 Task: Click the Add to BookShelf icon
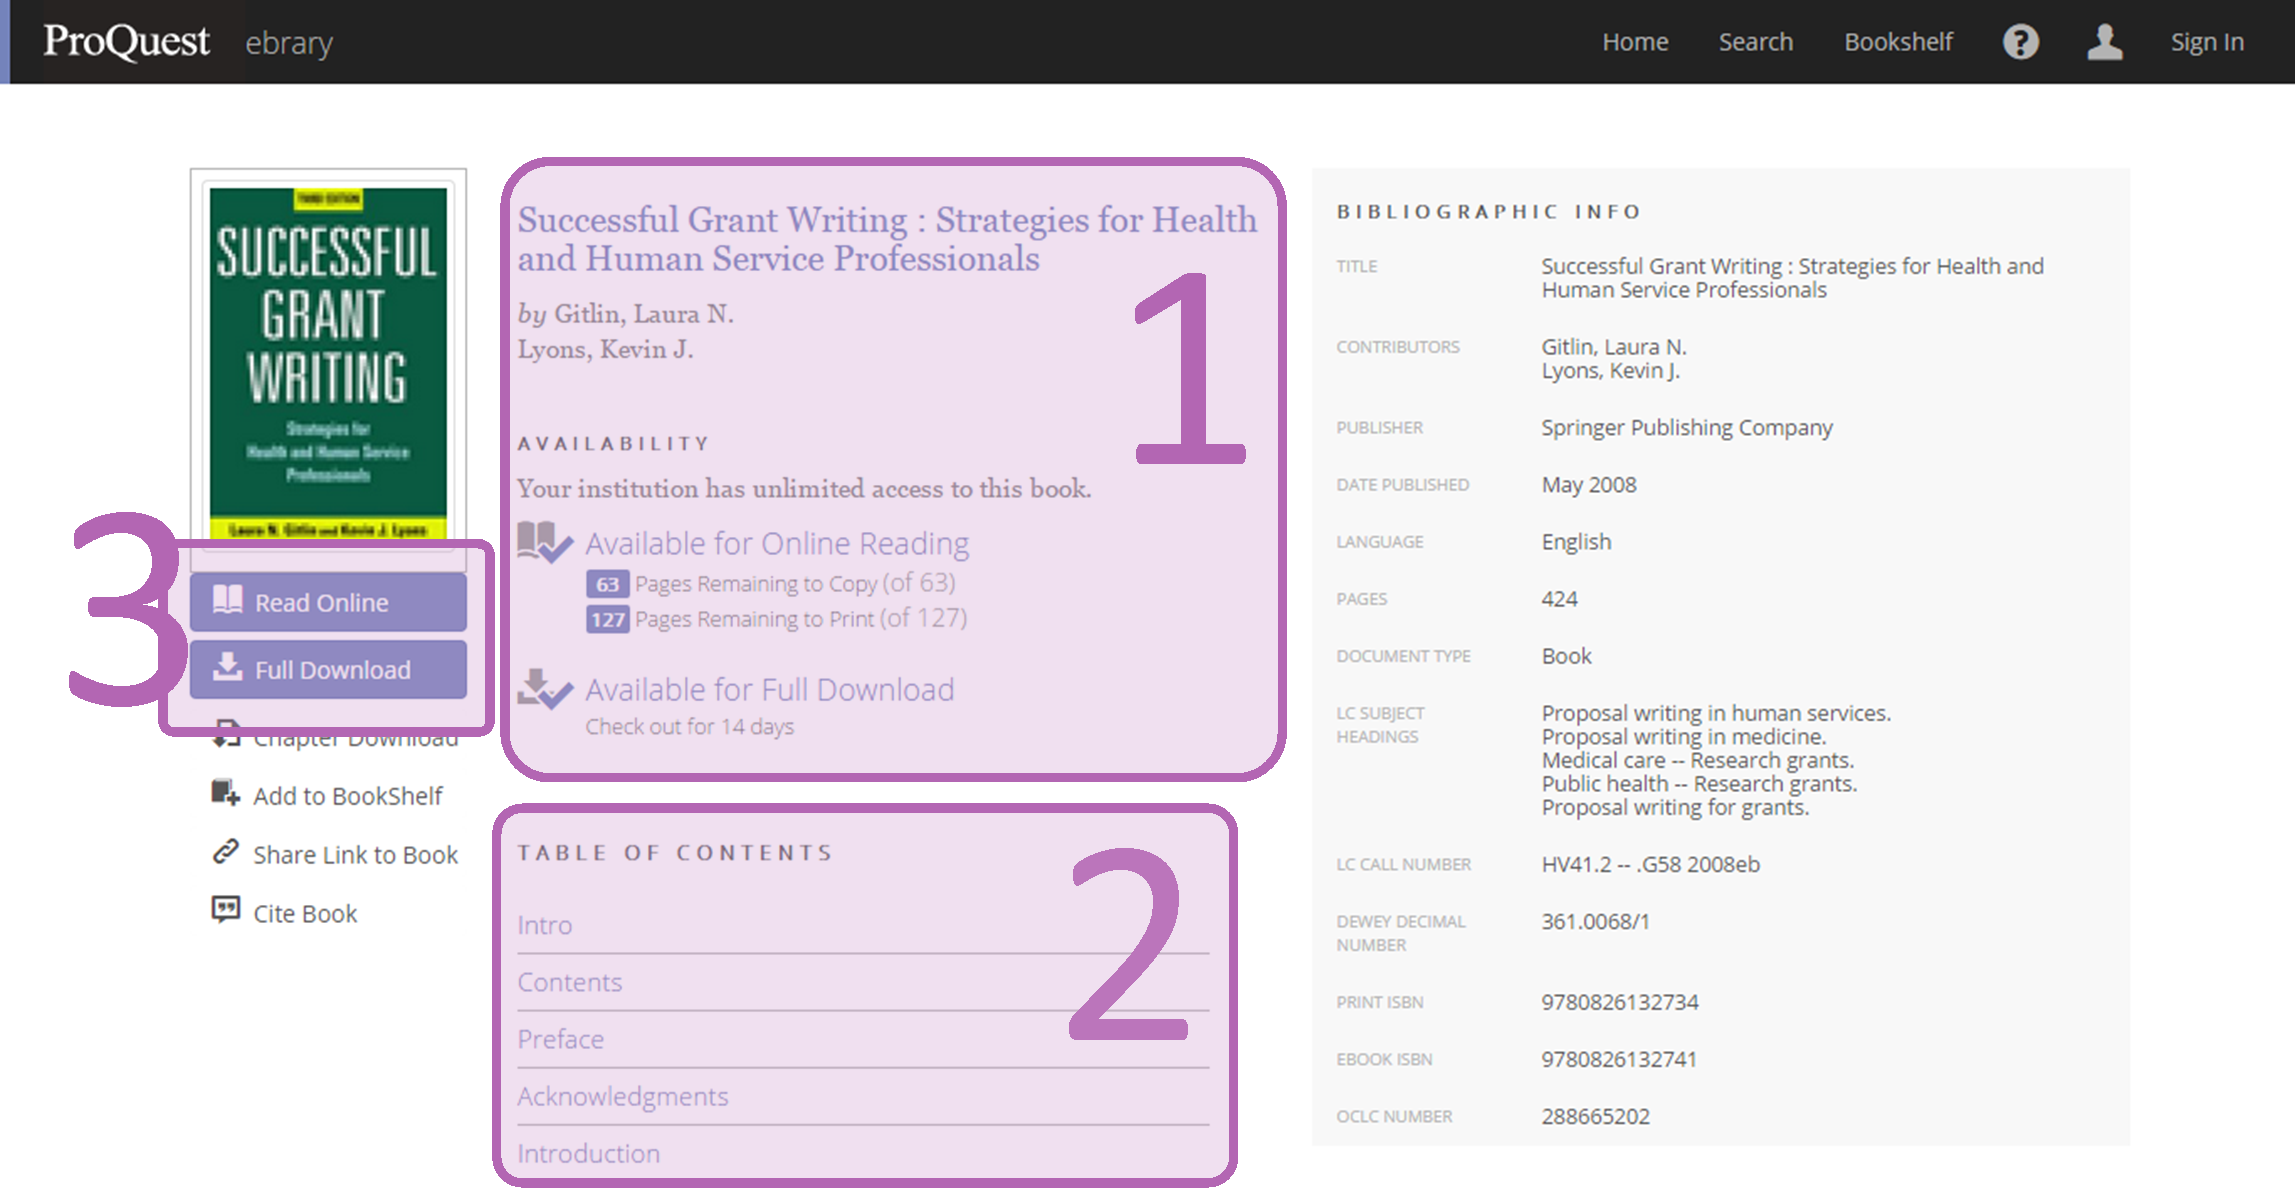click(x=225, y=794)
